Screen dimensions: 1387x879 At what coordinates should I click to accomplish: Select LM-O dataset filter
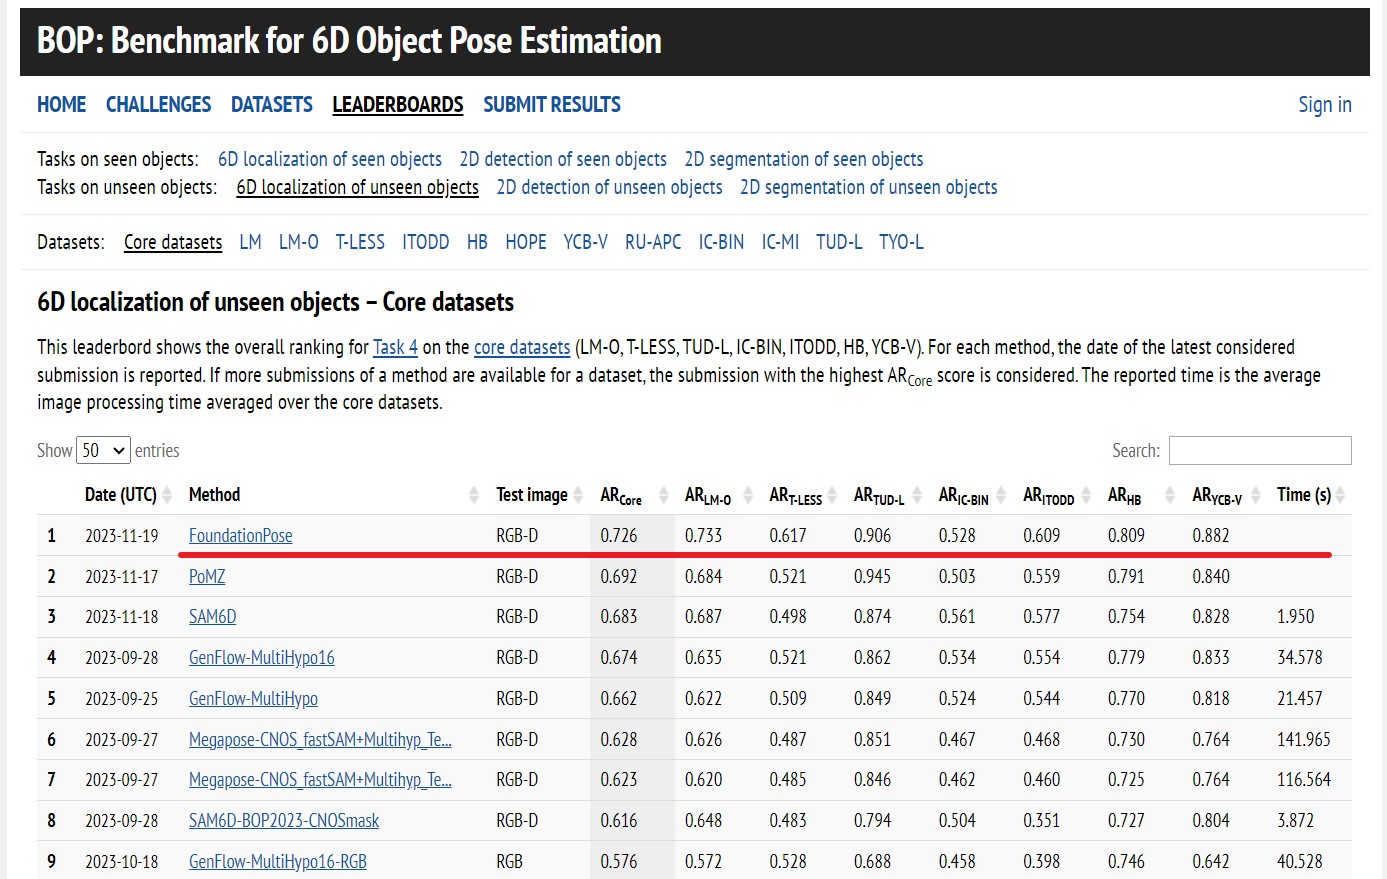pyautogui.click(x=299, y=242)
